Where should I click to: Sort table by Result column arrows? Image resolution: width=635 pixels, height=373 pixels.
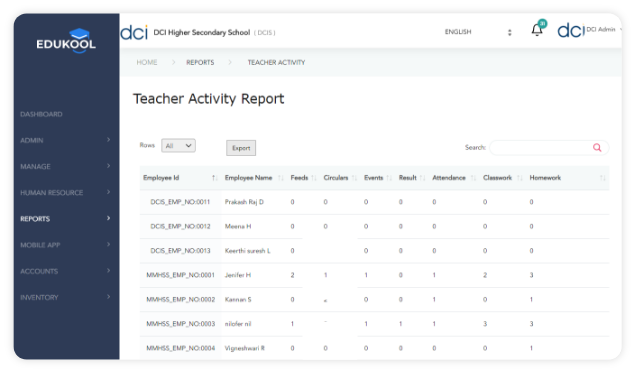422,178
